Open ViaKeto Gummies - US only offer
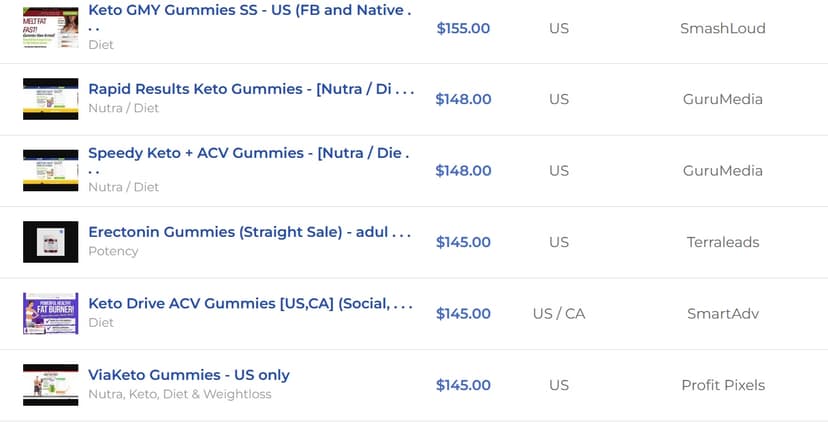Viewport: 828px width, 422px height. pyautogui.click(x=189, y=375)
